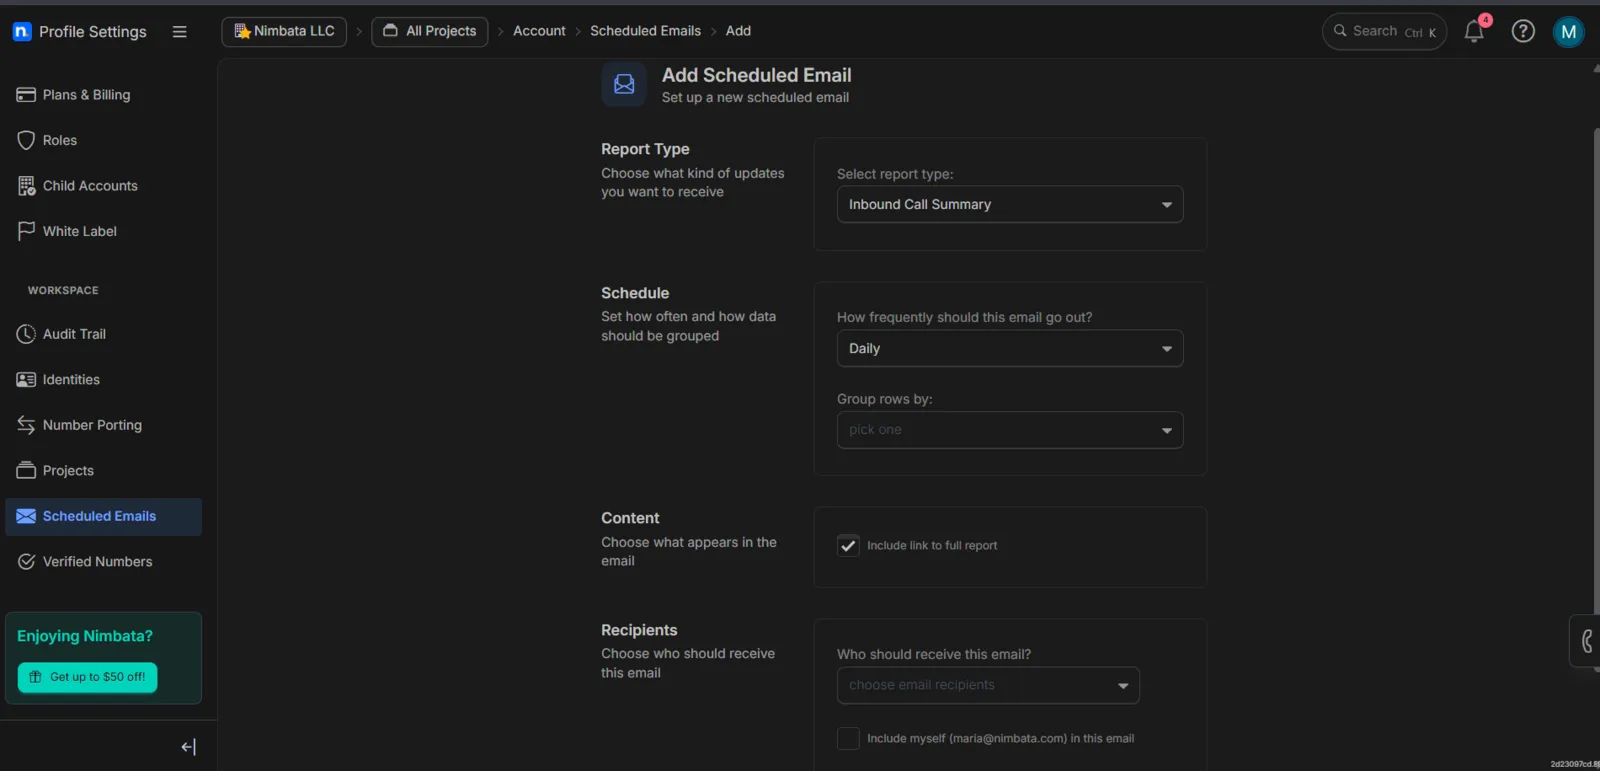Click the Scheduled Emails envelope icon
Screen dimensions: 1600x771
point(26,517)
